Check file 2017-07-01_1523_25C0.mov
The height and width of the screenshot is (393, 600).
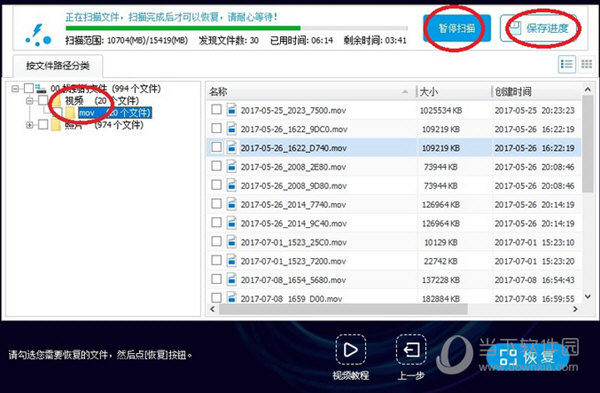[x=216, y=241]
